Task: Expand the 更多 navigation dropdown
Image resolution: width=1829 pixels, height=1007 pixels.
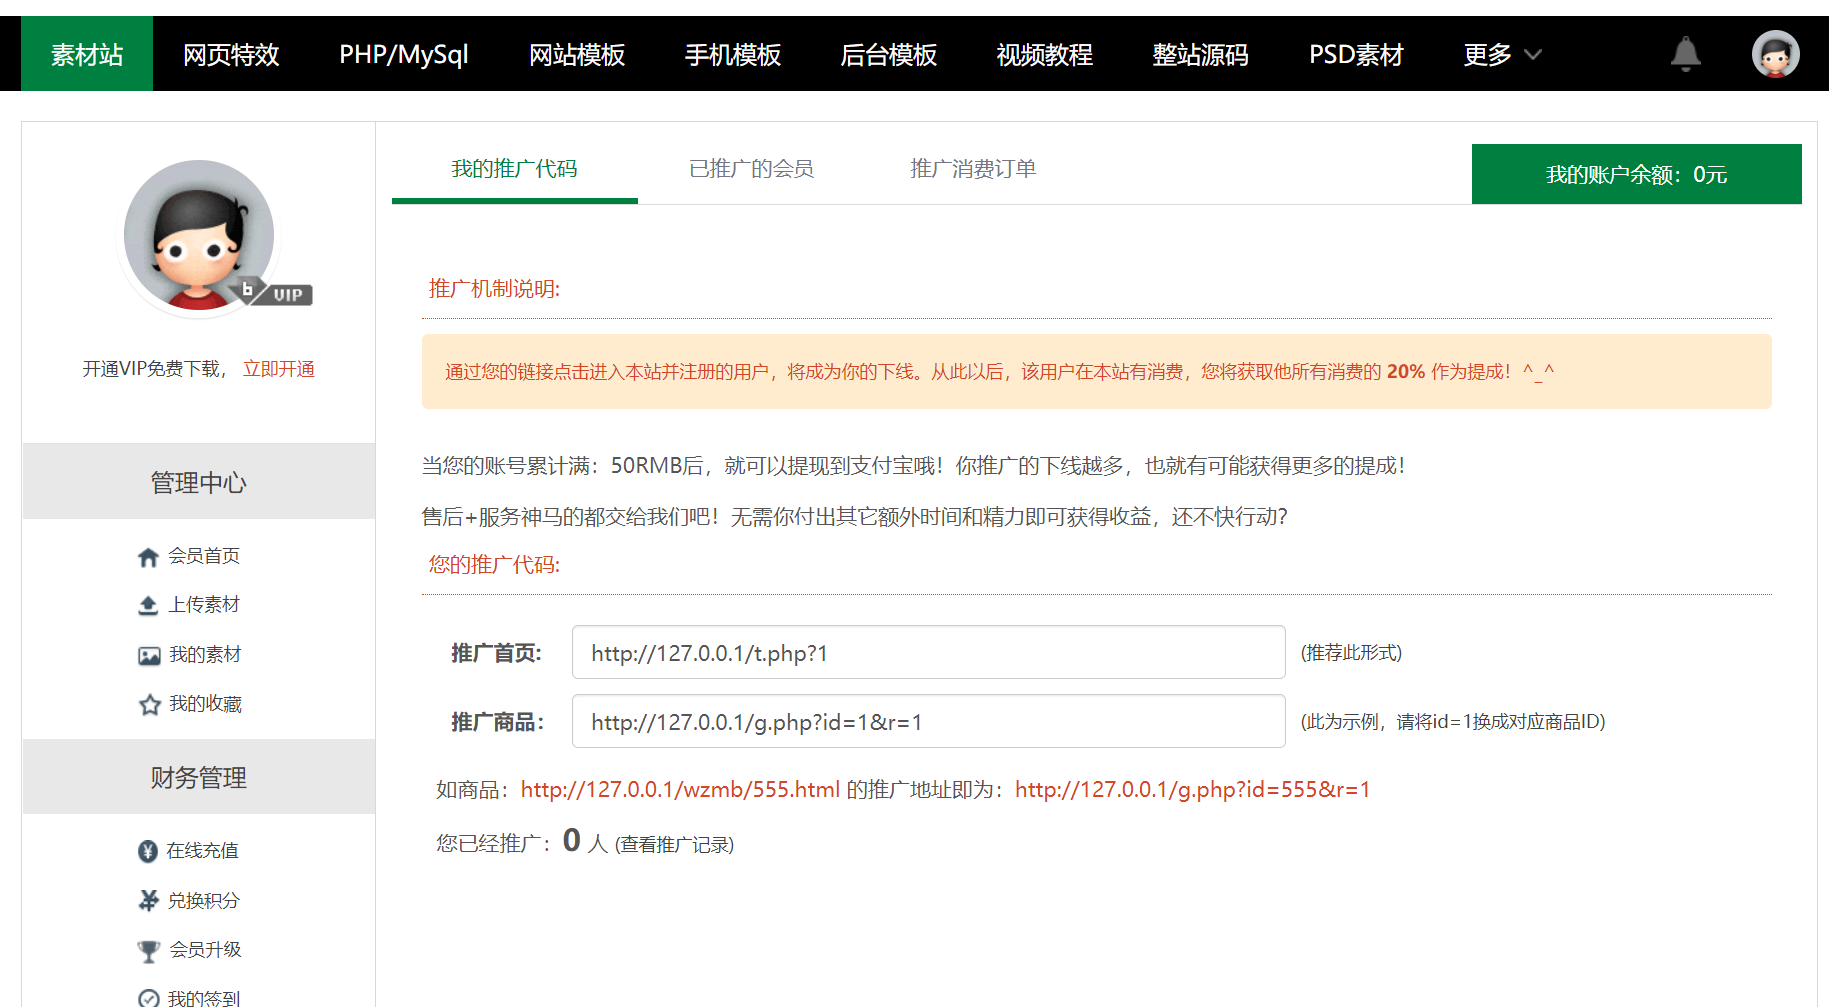Action: pyautogui.click(x=1499, y=56)
